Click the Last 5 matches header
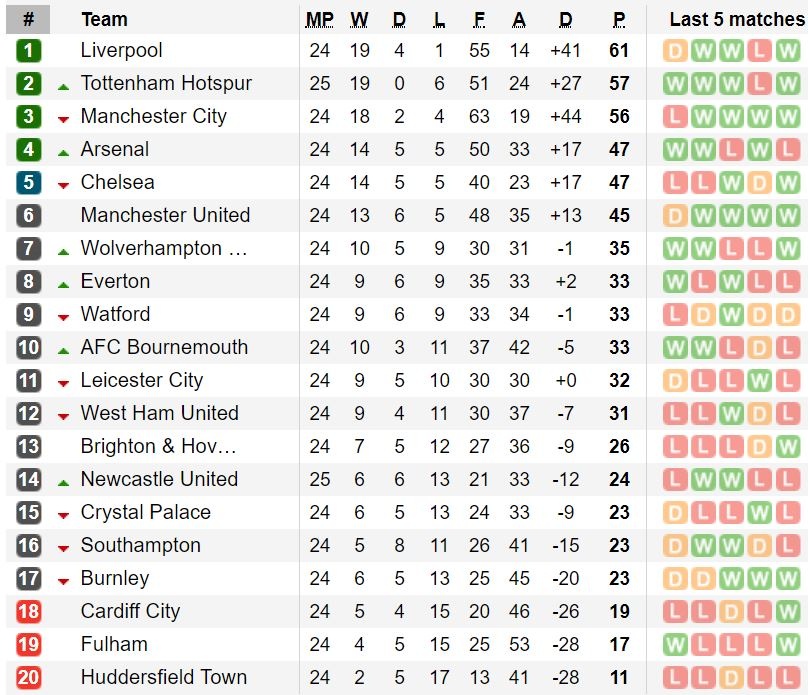Screen dimensions: 808x695 pos(736,19)
